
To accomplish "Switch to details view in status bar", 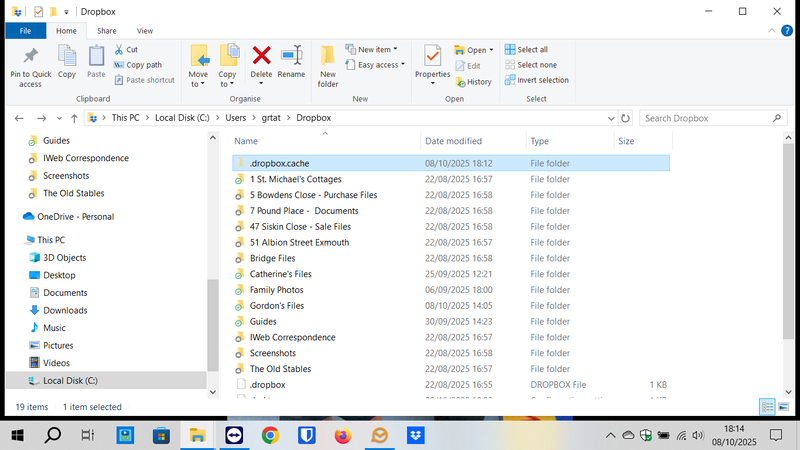I will click(767, 406).
